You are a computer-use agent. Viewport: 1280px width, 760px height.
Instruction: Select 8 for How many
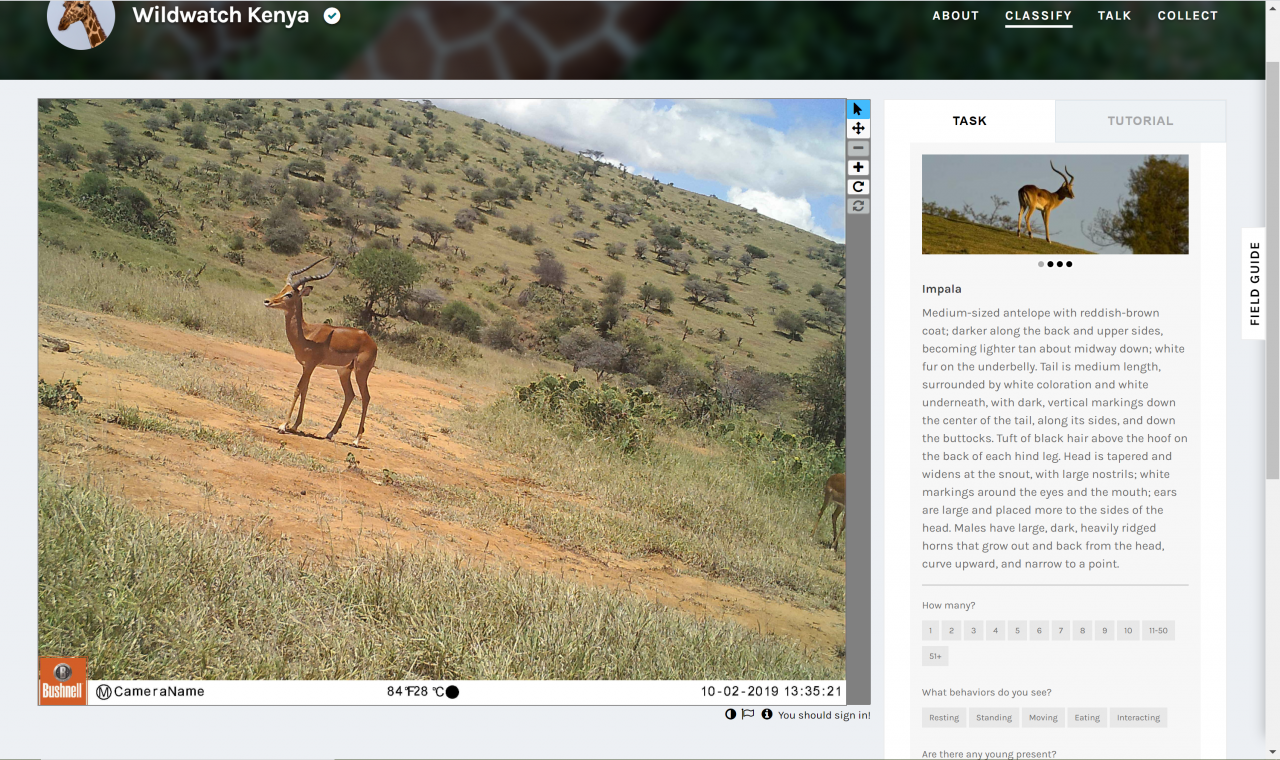tap(1082, 631)
